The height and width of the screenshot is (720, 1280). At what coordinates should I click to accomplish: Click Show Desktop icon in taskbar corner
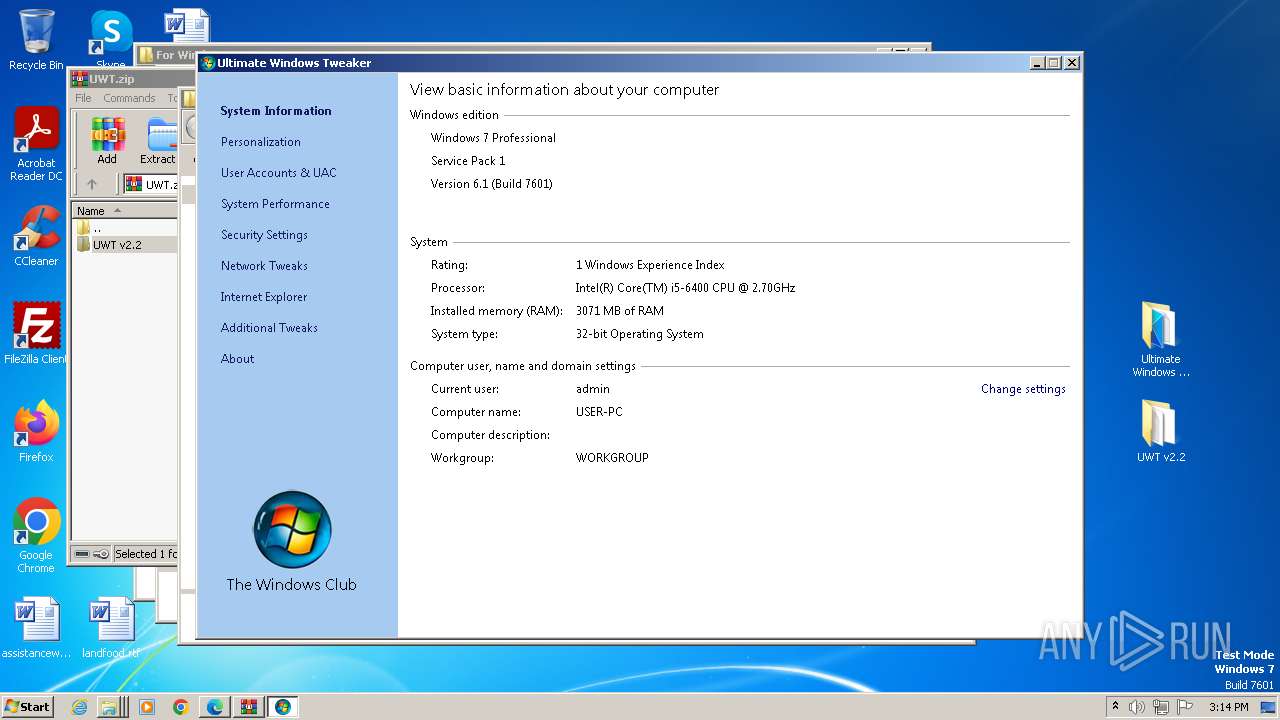(1269, 707)
